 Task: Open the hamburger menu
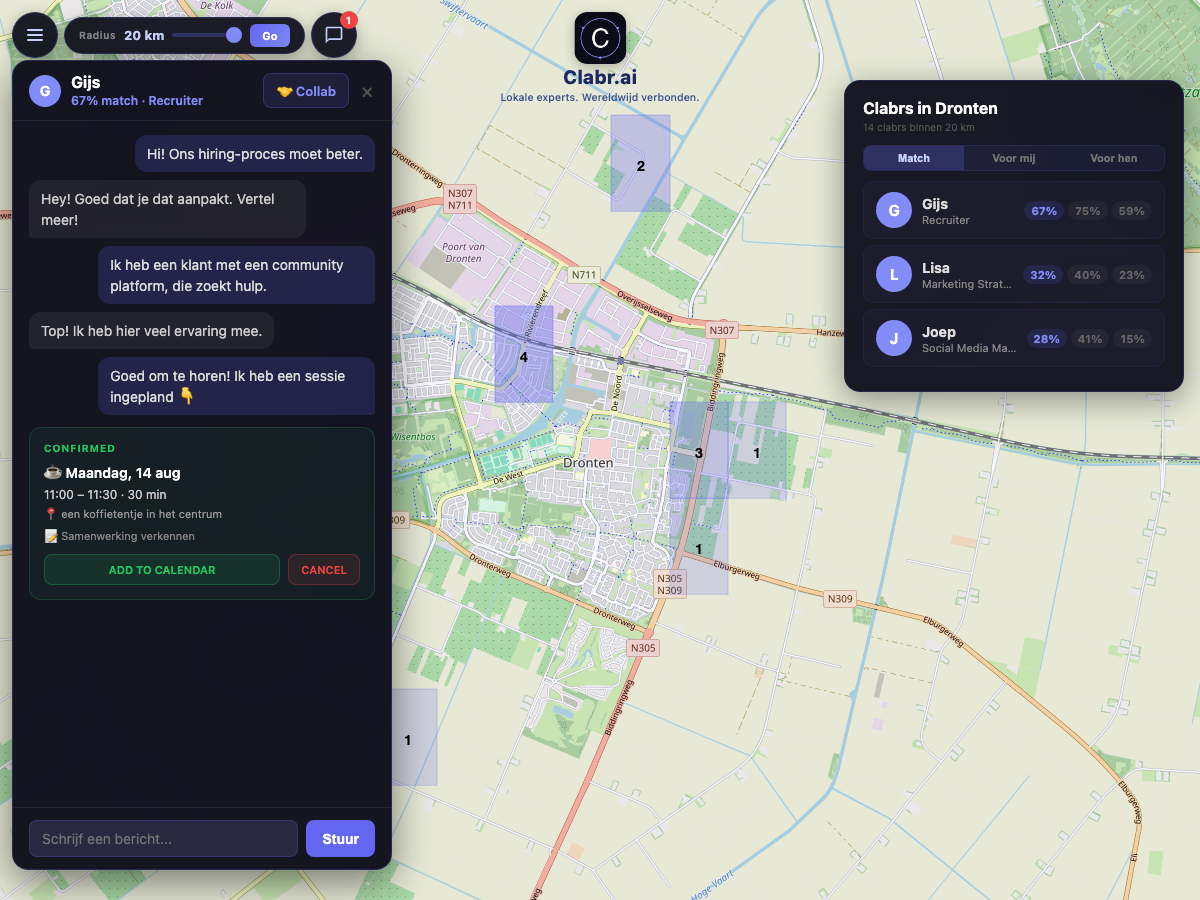pos(35,34)
